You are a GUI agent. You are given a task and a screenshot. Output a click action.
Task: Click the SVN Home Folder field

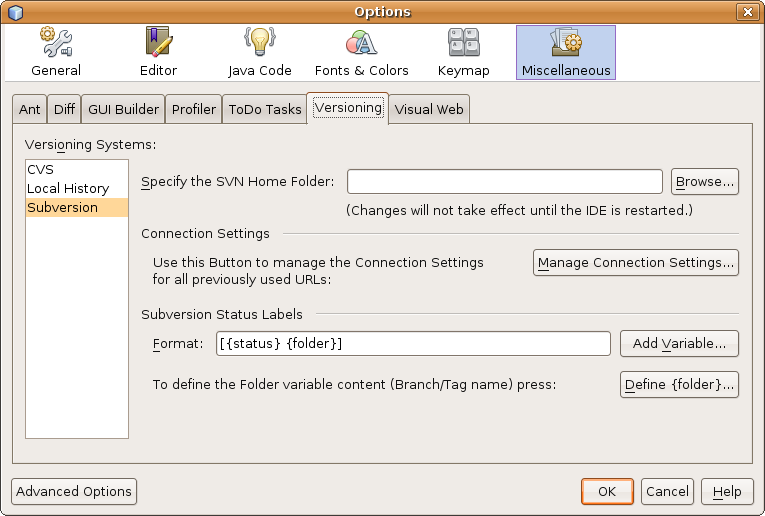point(504,181)
